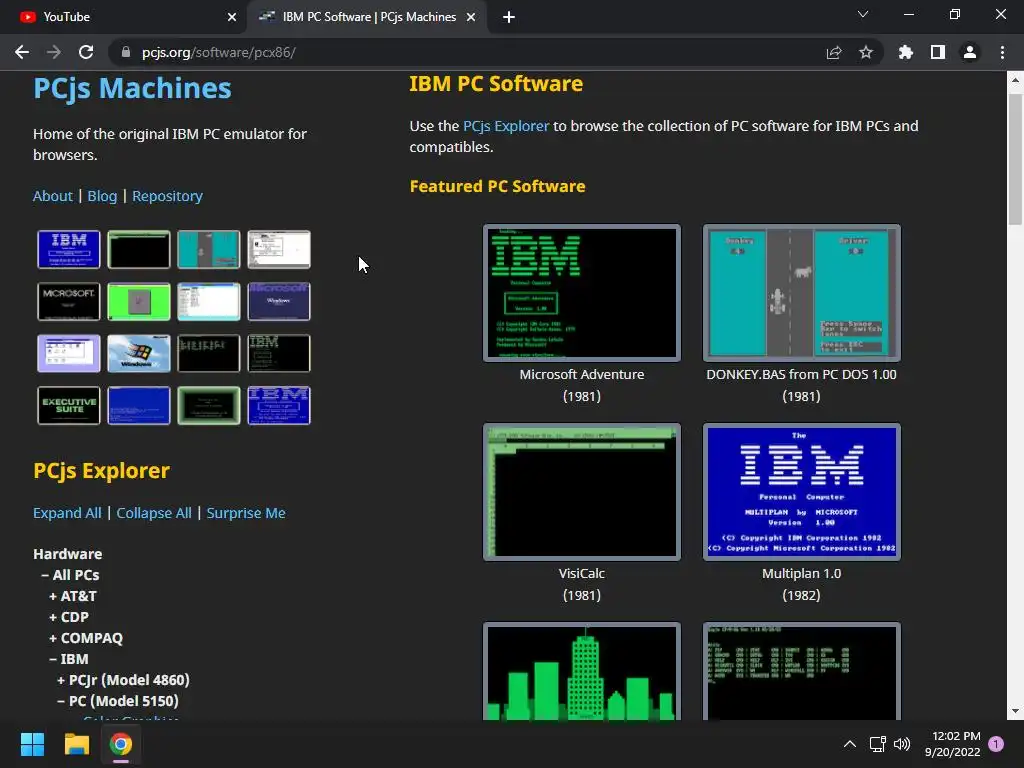The image size is (1024, 768).
Task: Expand the PCjr (Model 4860) node
Action: tap(123, 680)
